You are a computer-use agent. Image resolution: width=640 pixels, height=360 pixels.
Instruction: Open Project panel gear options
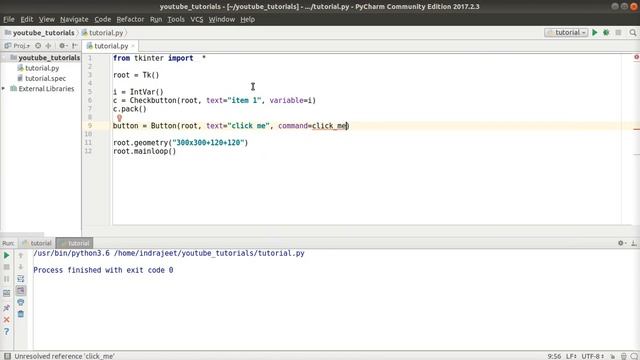63,46
